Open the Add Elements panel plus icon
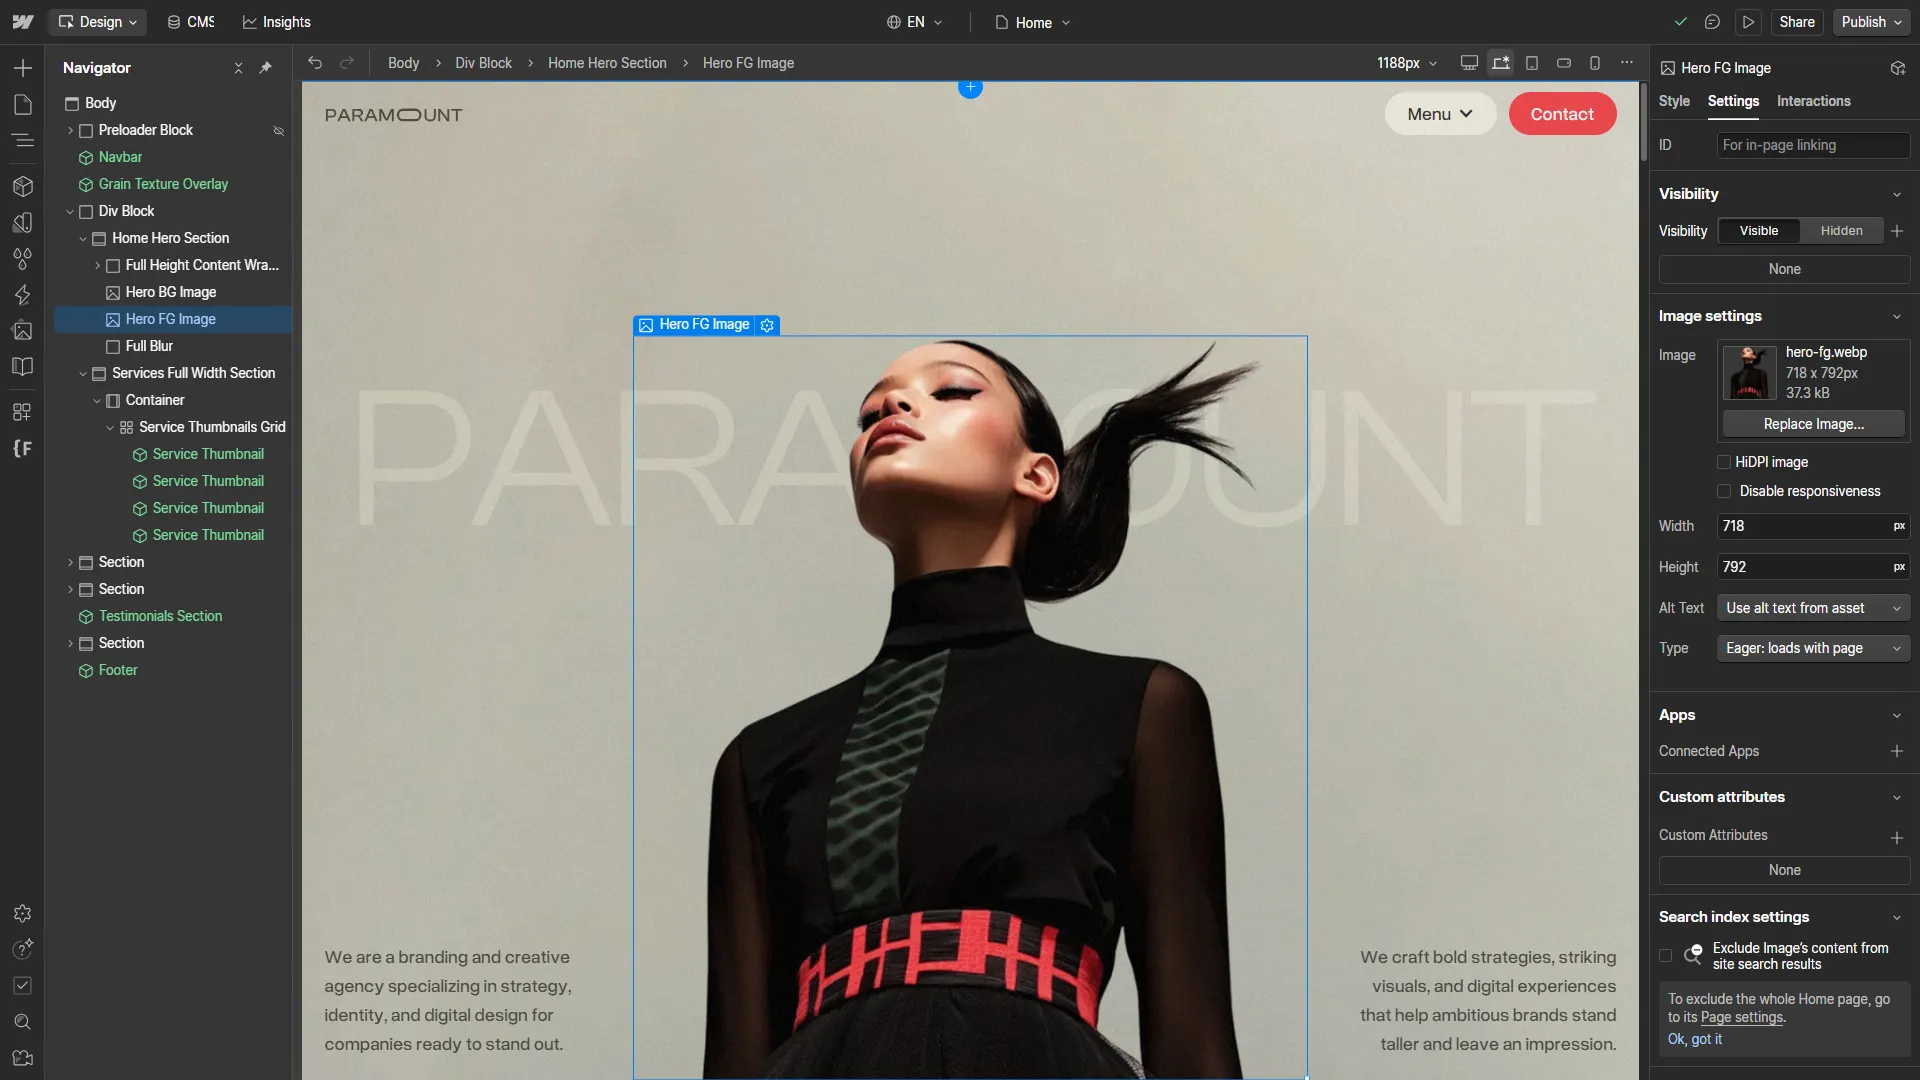The height and width of the screenshot is (1080, 1920). (22, 68)
